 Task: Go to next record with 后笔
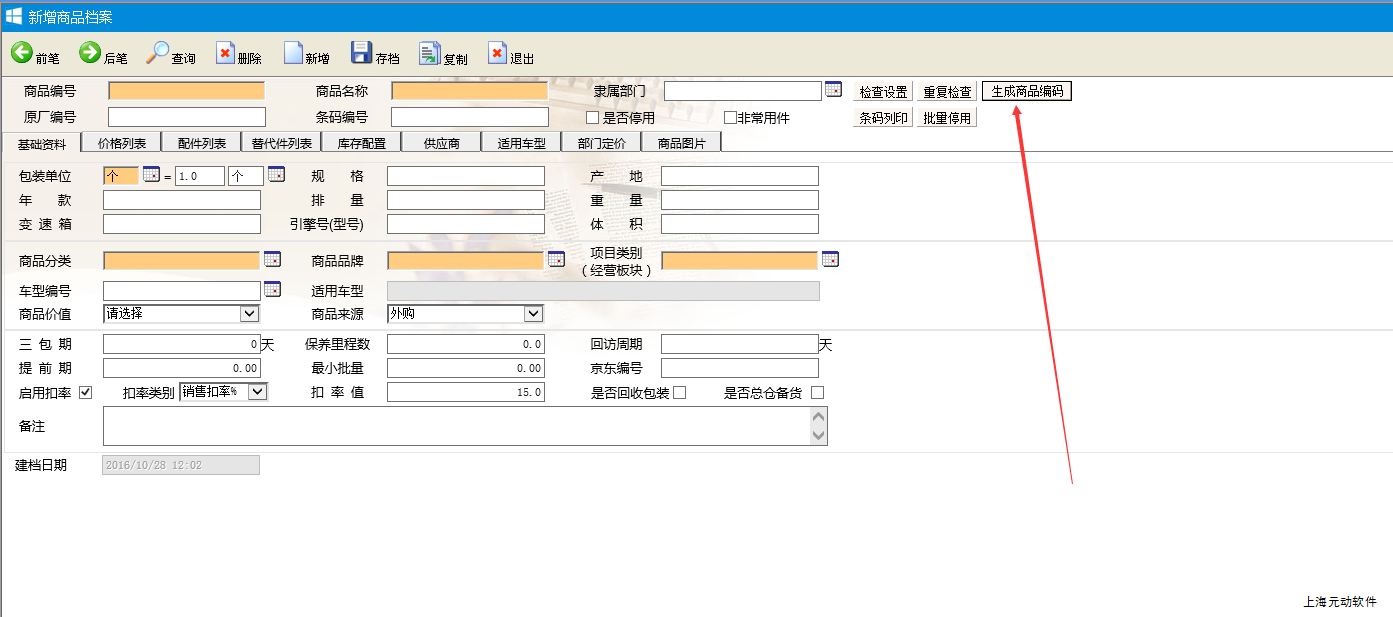(x=90, y=53)
